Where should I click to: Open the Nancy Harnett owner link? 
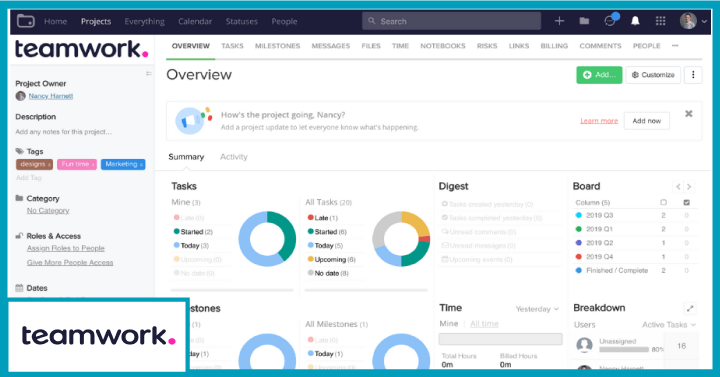point(51,96)
